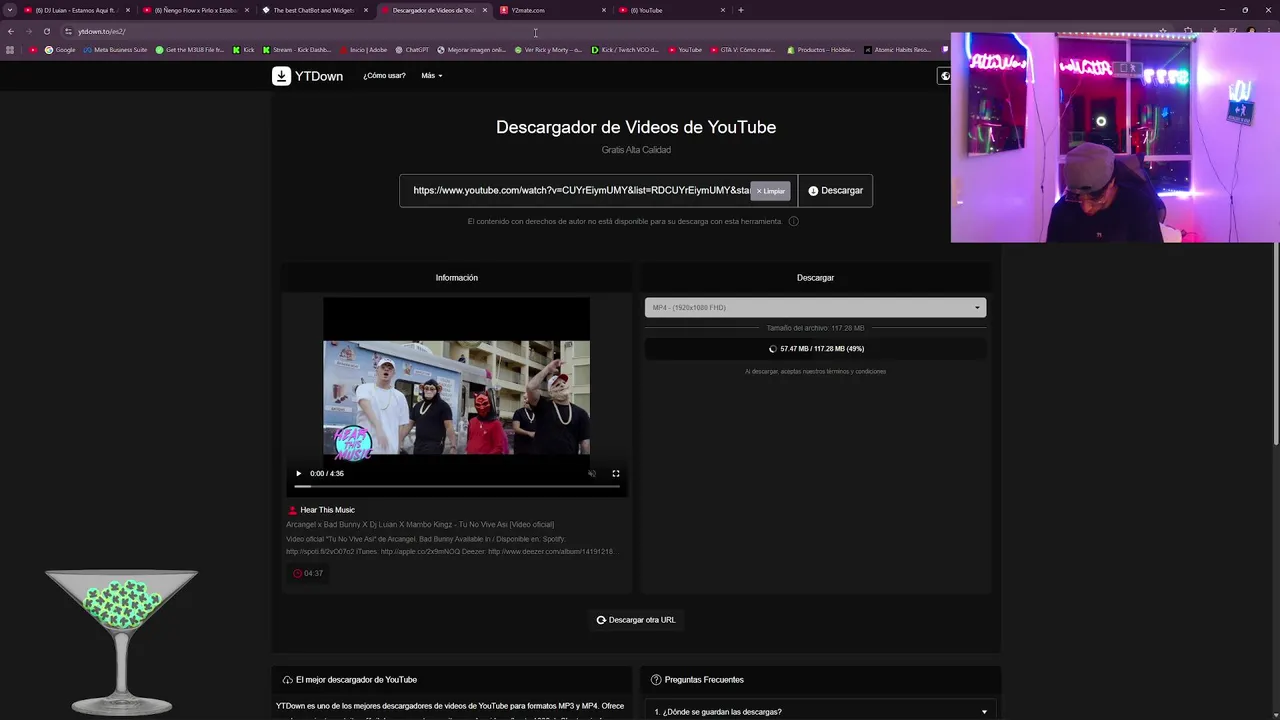Screen dimensions: 1280x720
Task: Click 'Tamaño del archivo: 117.28 MB' text
Action: point(815,328)
